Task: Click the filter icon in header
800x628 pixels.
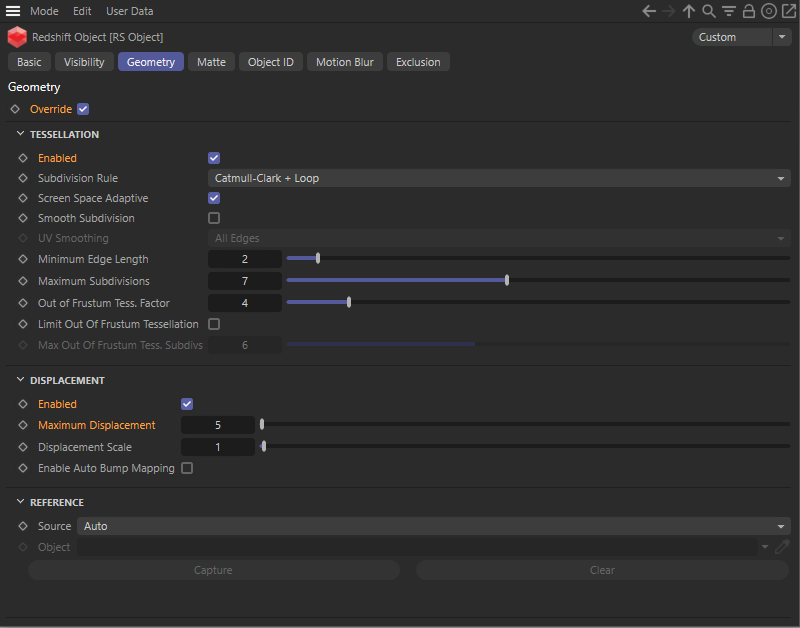Action: pos(729,11)
